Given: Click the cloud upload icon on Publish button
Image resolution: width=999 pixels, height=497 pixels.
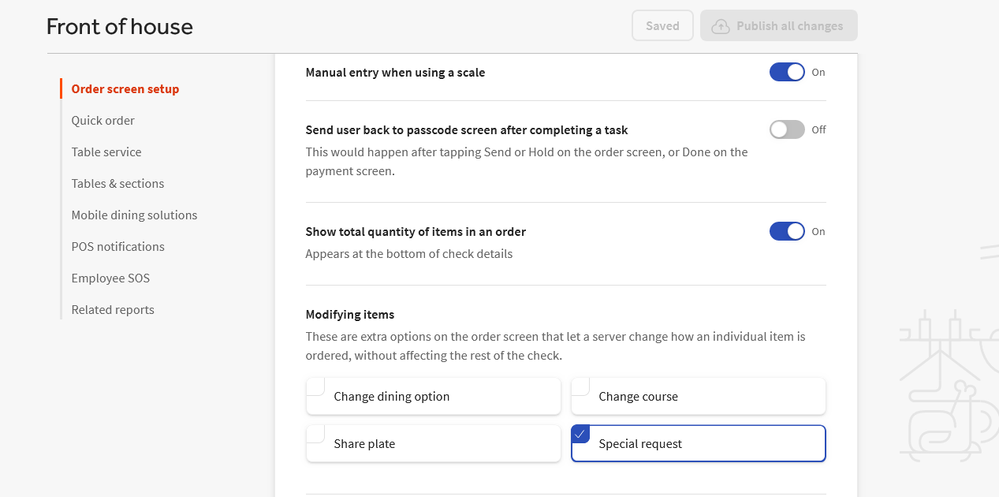Looking at the screenshot, I should click(x=720, y=26).
